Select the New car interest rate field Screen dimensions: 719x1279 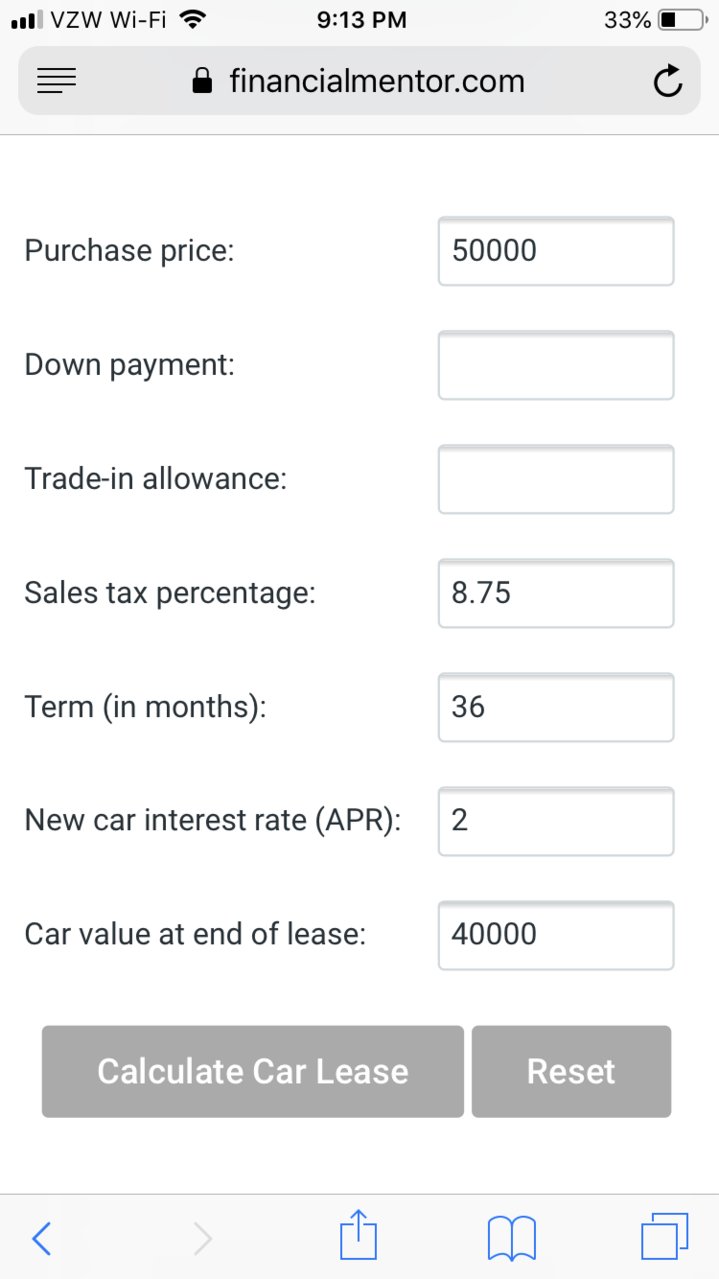(556, 821)
